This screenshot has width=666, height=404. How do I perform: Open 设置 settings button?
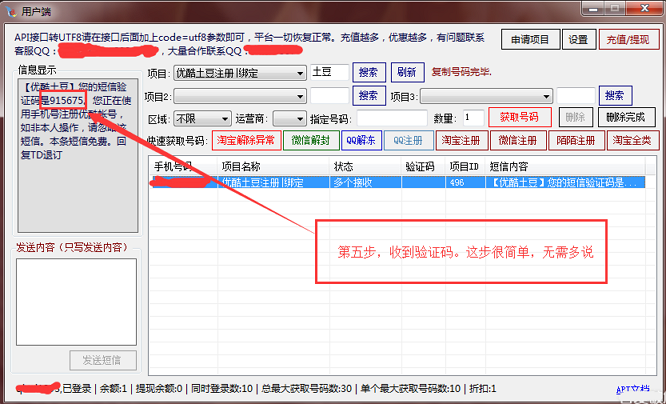[x=579, y=40]
